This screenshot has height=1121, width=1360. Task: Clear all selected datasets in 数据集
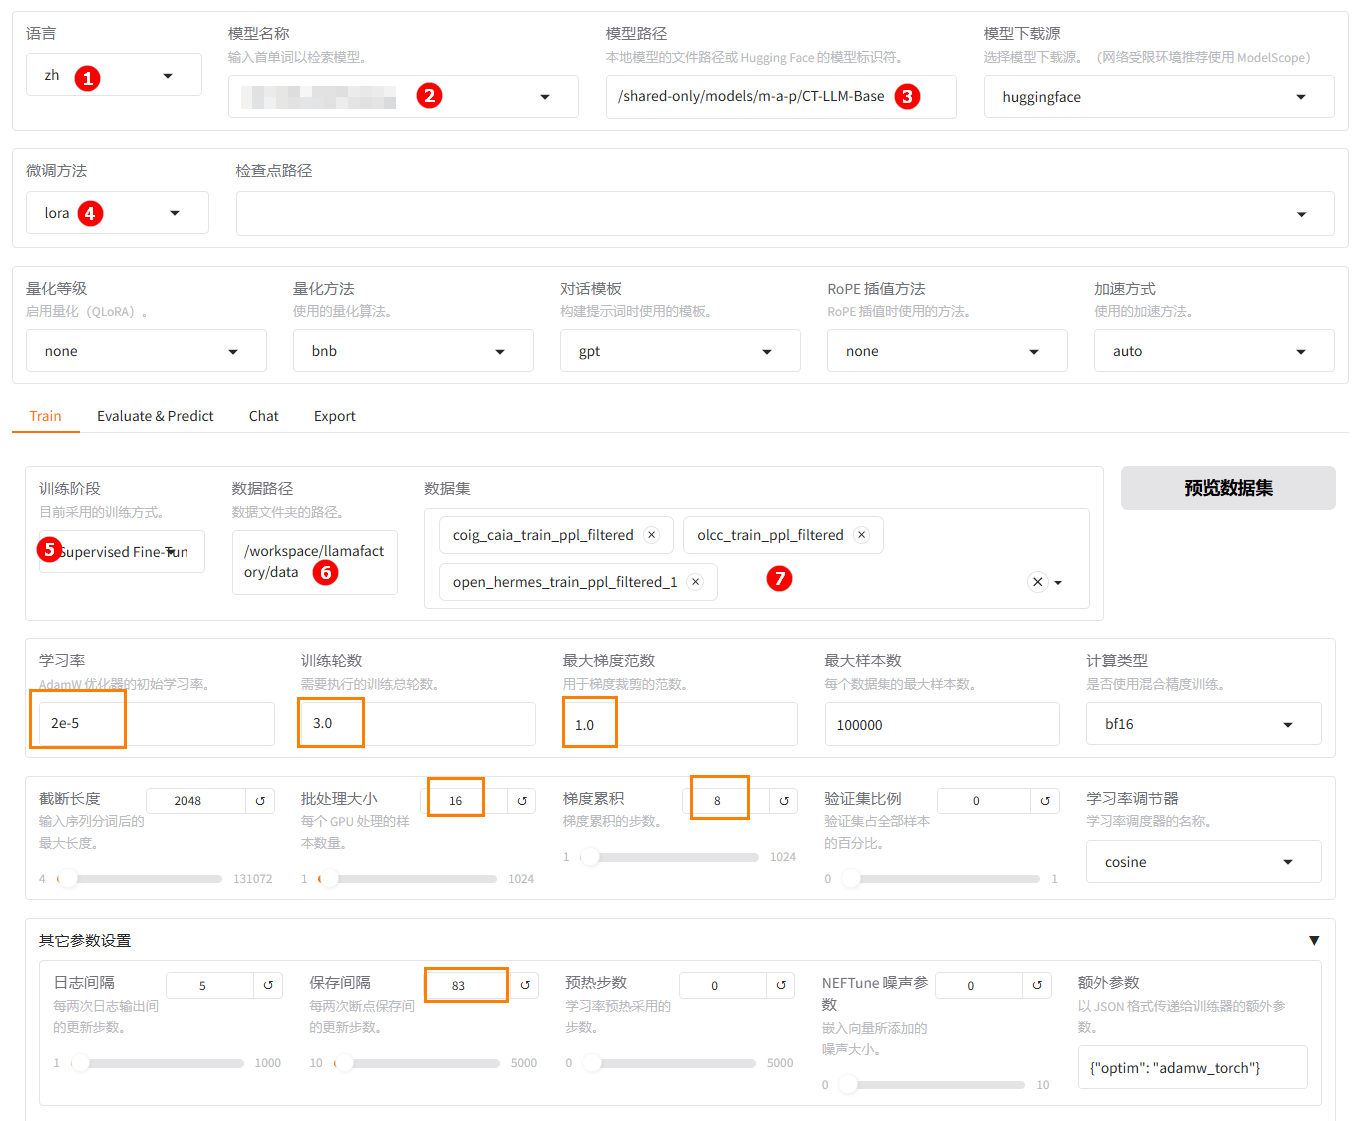click(x=1037, y=582)
